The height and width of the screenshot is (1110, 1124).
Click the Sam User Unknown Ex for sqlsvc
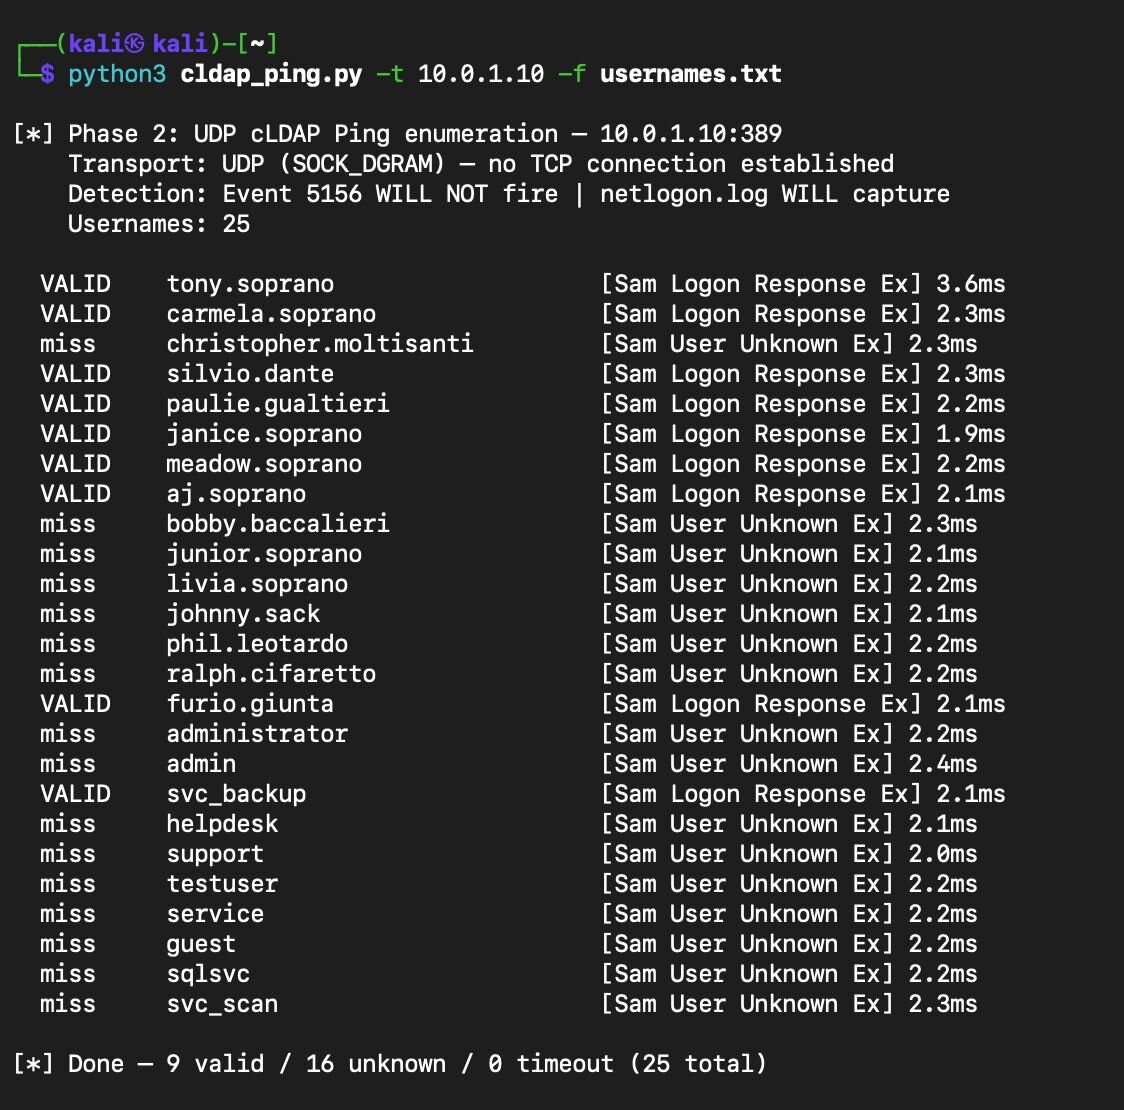pyautogui.click(x=747, y=974)
